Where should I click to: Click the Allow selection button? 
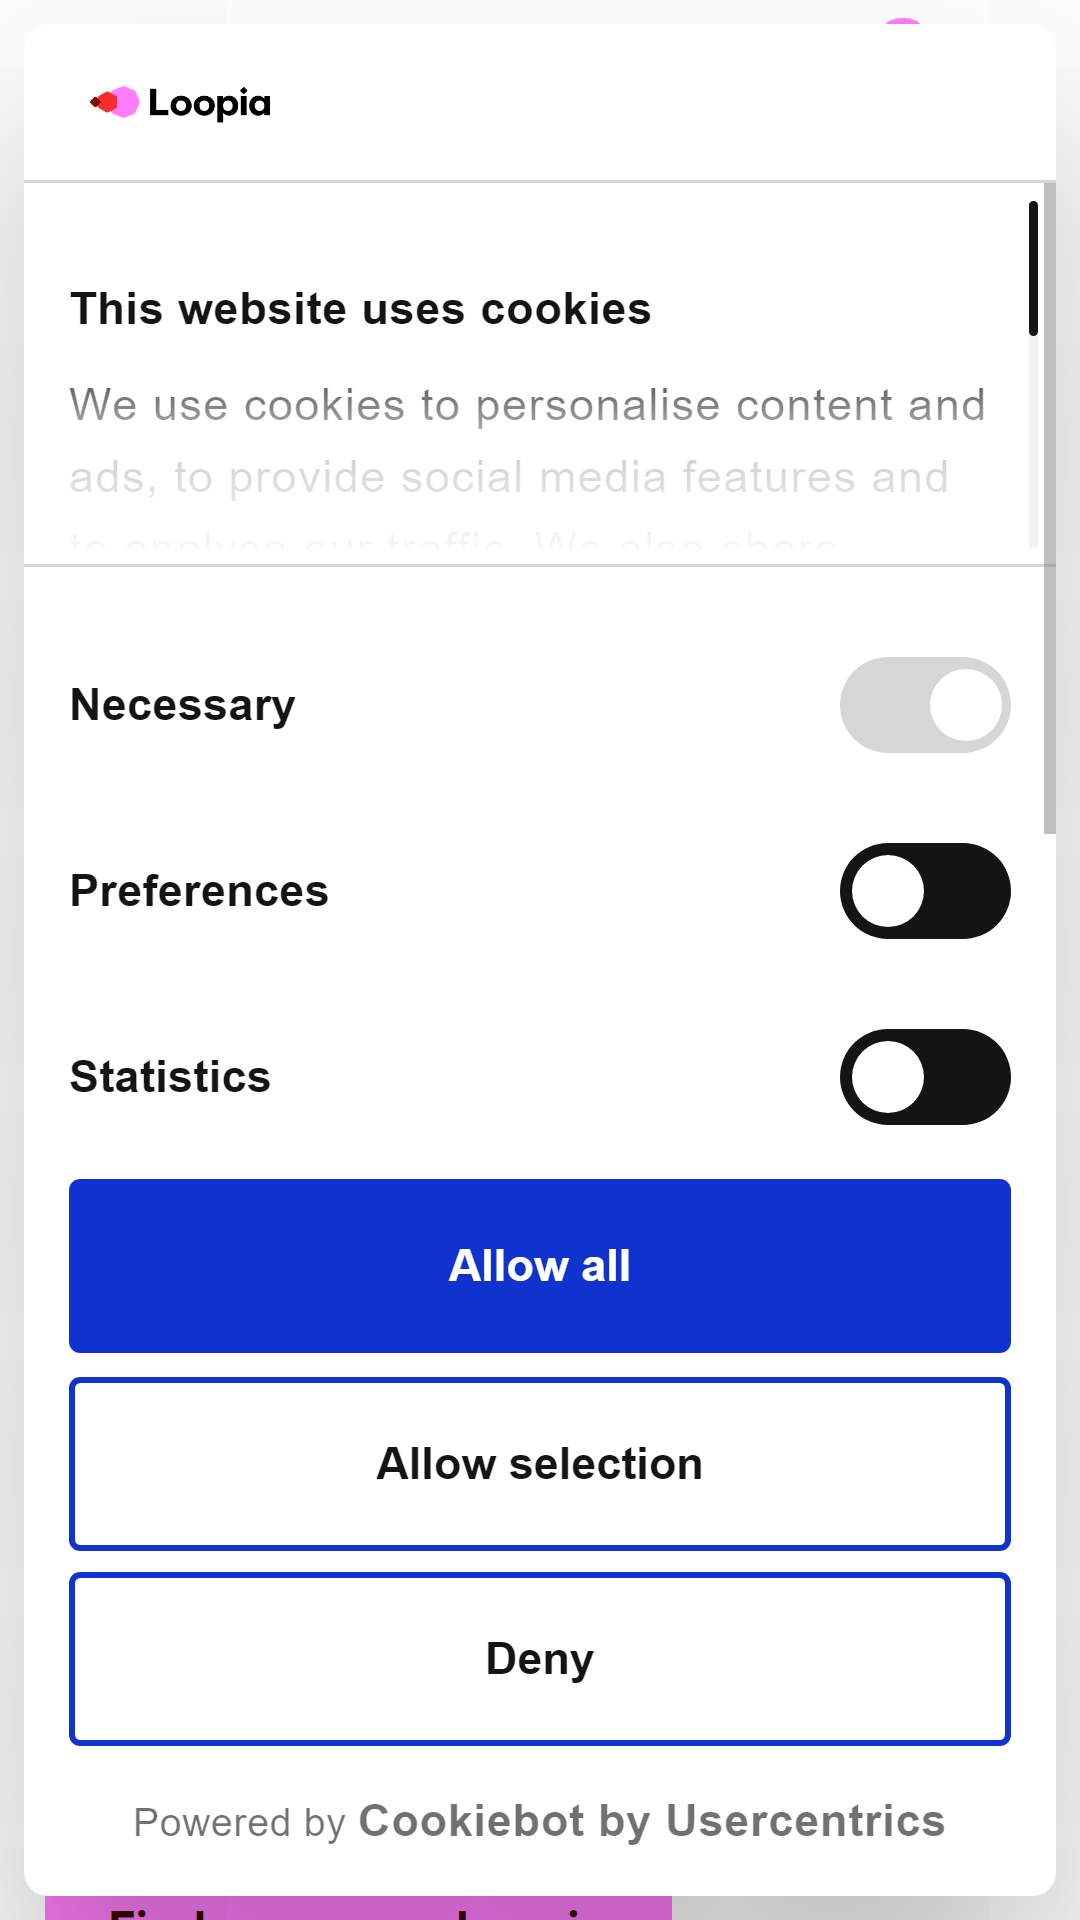click(x=540, y=1464)
